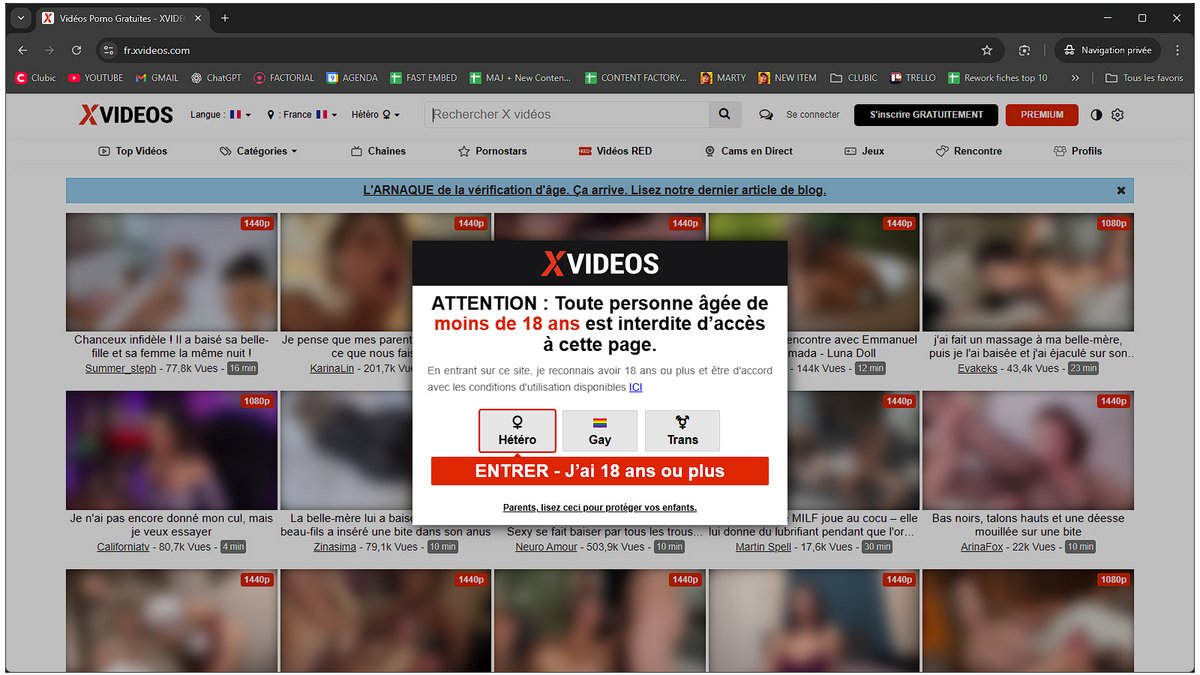The height and width of the screenshot is (675, 1200).
Task: Select the Gay option in the dialog
Action: tap(600, 430)
